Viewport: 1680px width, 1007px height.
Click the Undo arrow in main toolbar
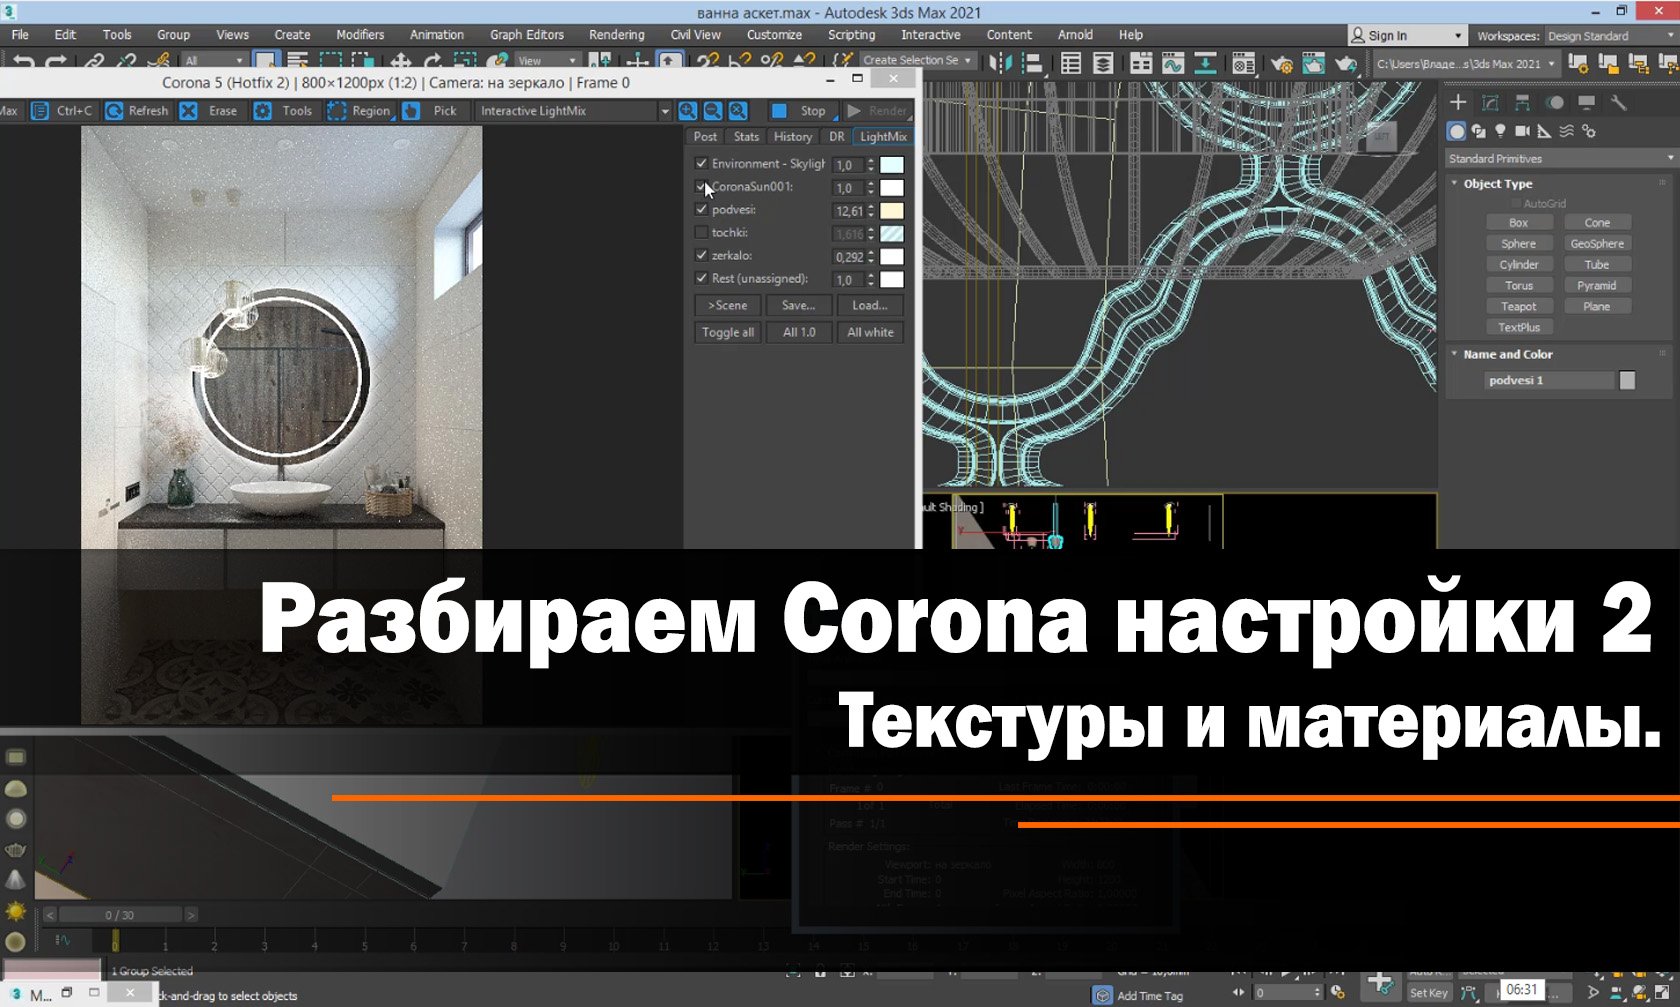(x=23, y=62)
